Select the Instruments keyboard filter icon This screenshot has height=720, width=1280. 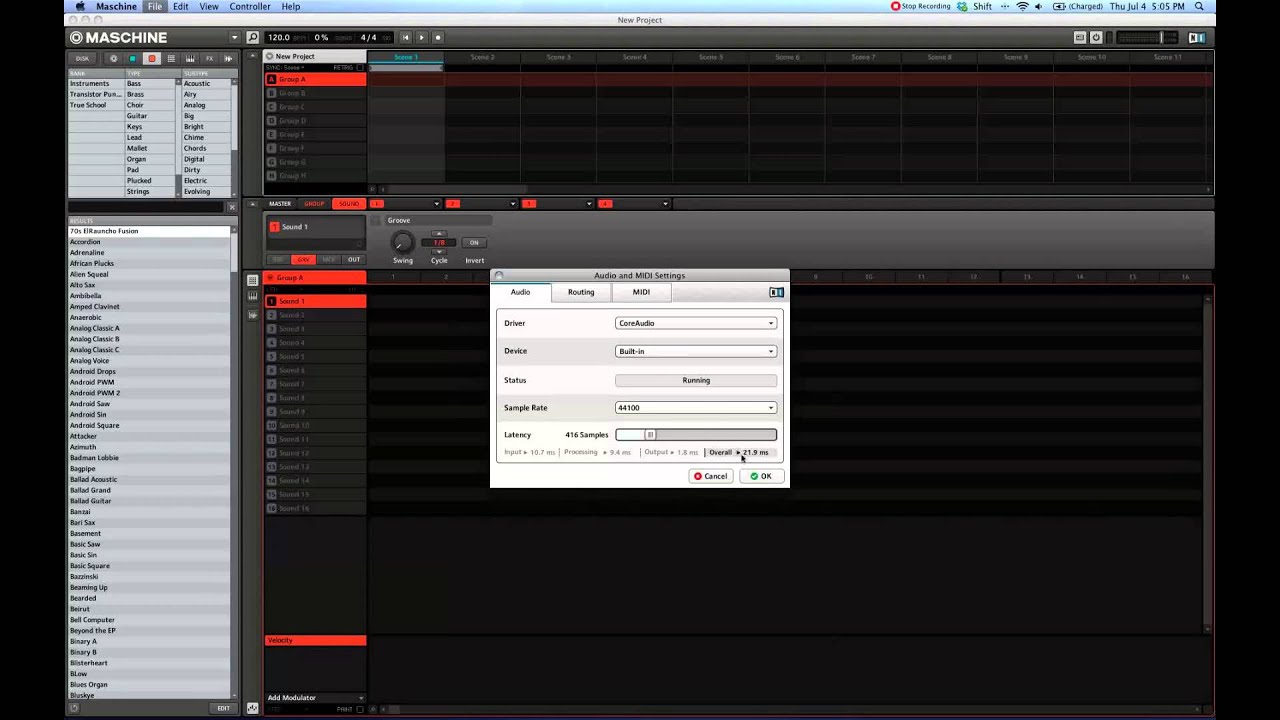[190, 59]
